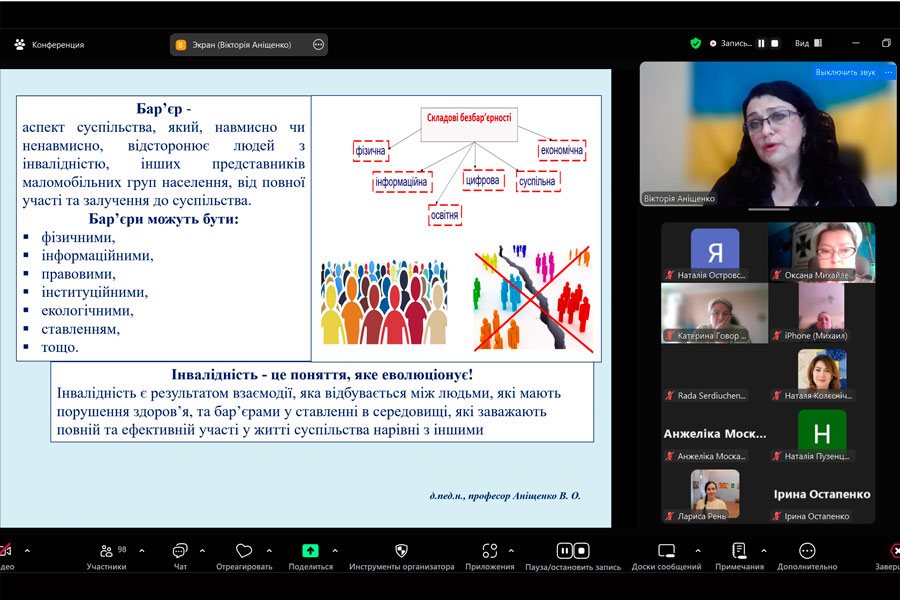Click the crossed-out divided people image
This screenshot has height=600, width=900.
(532, 298)
